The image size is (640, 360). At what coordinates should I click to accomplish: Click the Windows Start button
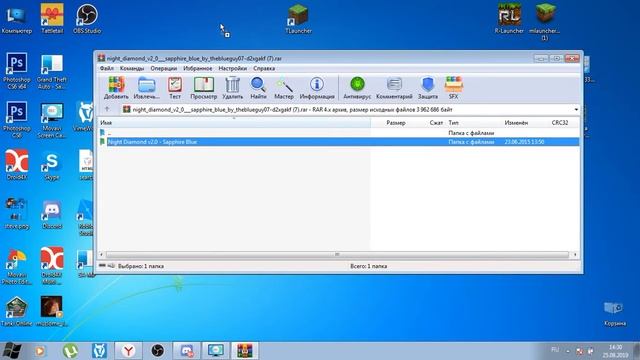point(11,350)
